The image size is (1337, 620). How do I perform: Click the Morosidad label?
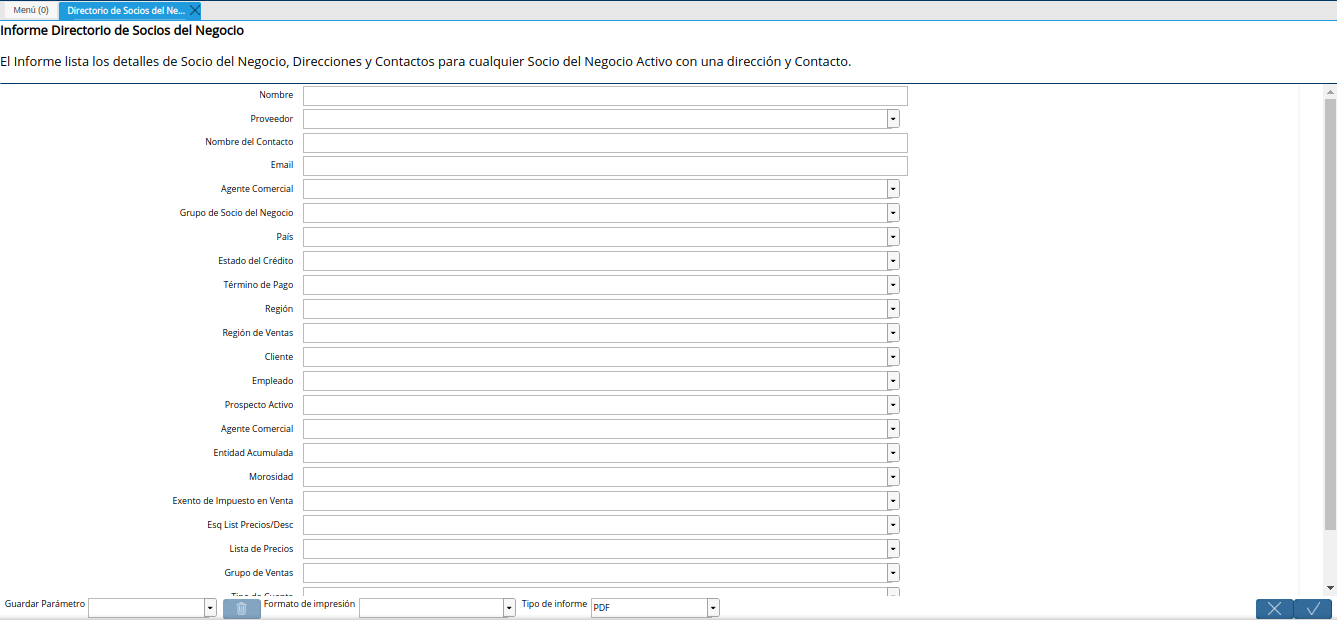click(x=271, y=477)
